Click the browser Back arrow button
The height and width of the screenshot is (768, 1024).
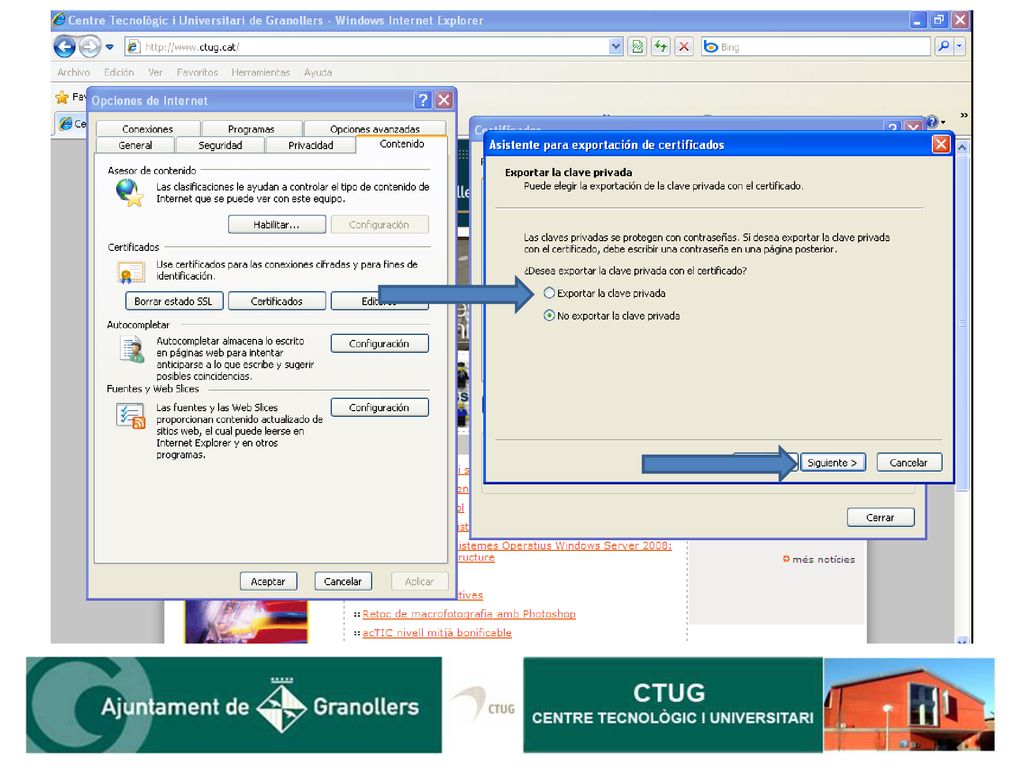click(x=65, y=47)
